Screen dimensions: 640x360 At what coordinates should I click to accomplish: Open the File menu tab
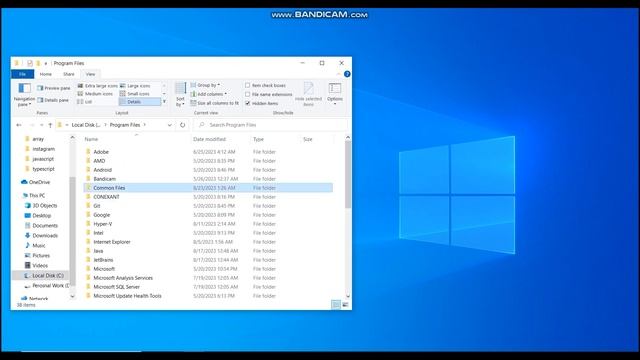click(22, 74)
